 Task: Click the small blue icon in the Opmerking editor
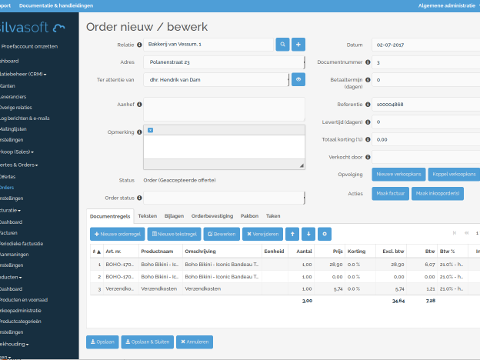pyautogui.click(x=150, y=130)
